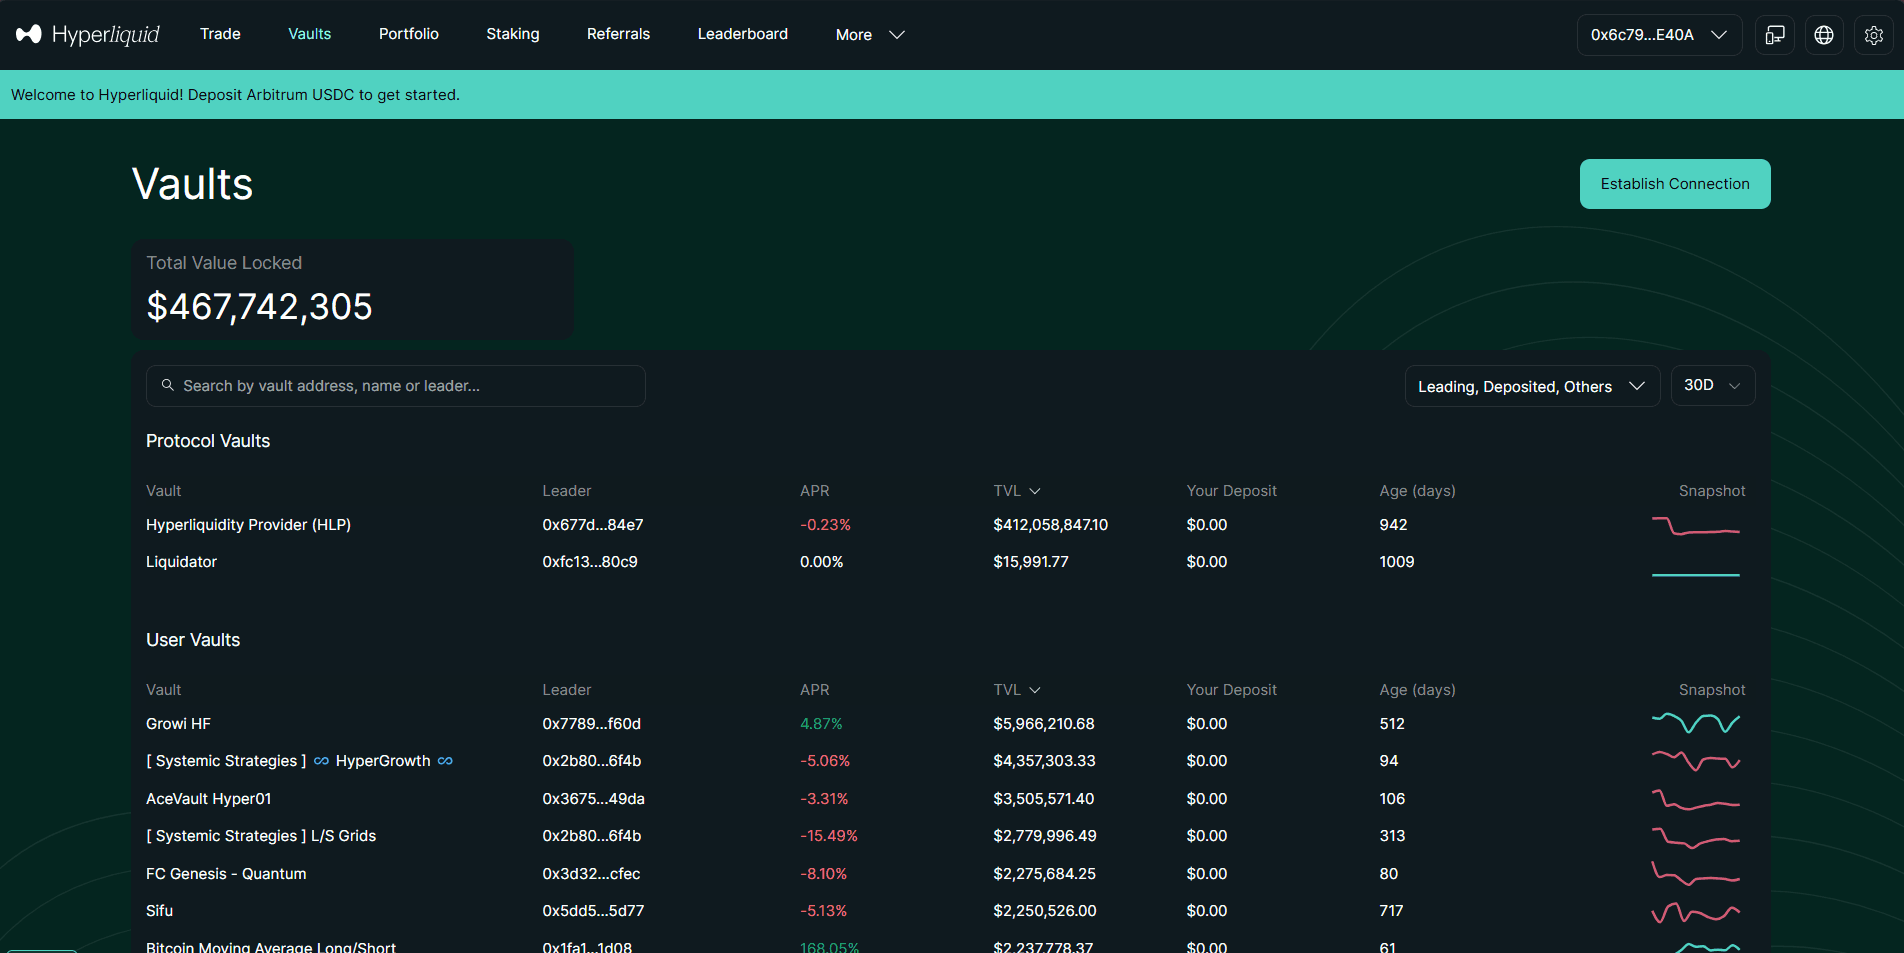
Task: Click the multi-device screen icon
Action: [x=1775, y=35]
